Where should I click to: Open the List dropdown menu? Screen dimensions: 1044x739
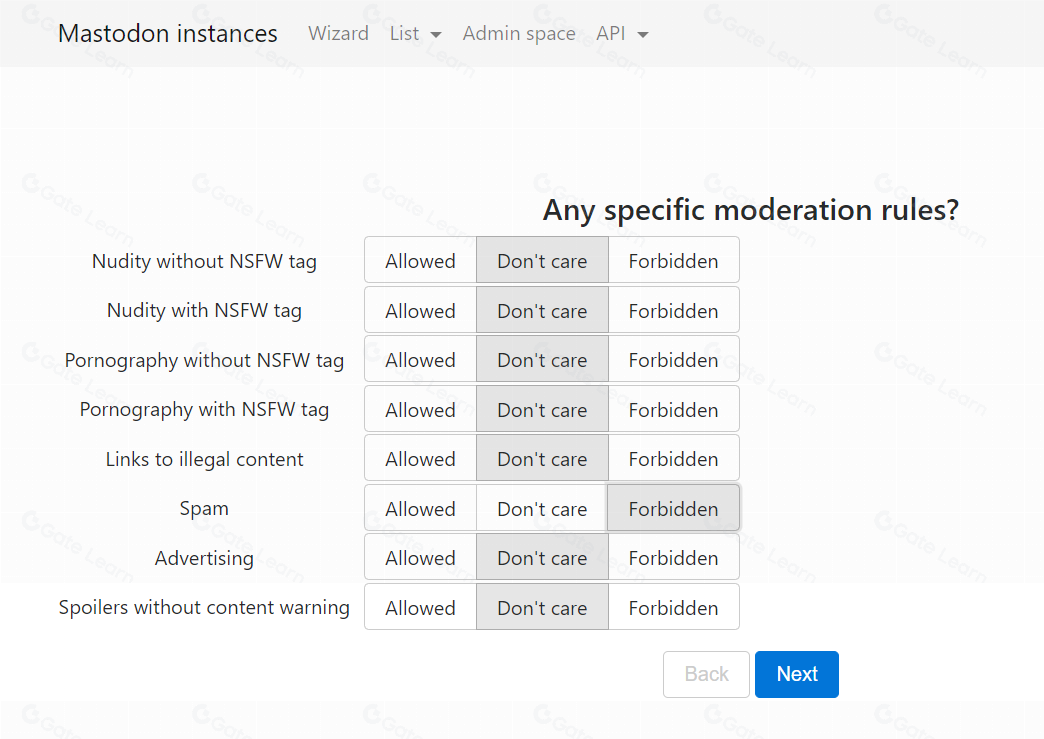tap(415, 34)
